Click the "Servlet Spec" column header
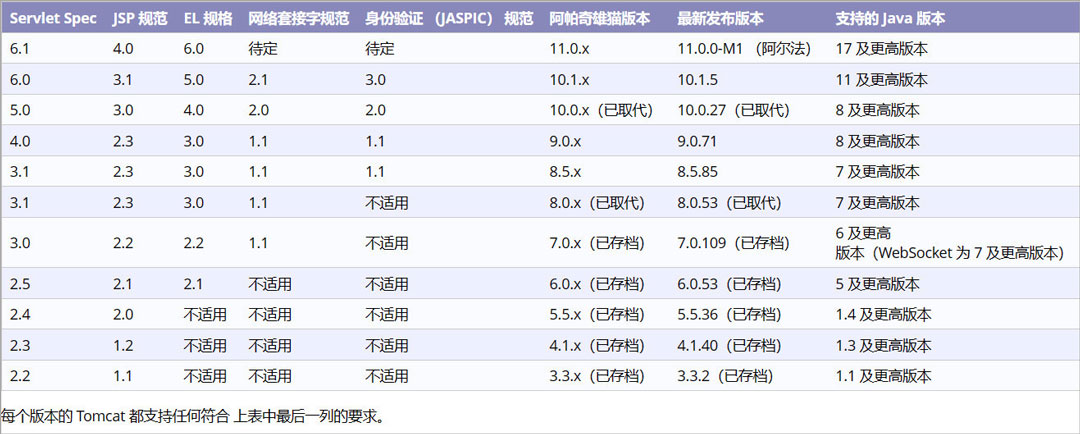The image size is (1080, 434). 53,19
